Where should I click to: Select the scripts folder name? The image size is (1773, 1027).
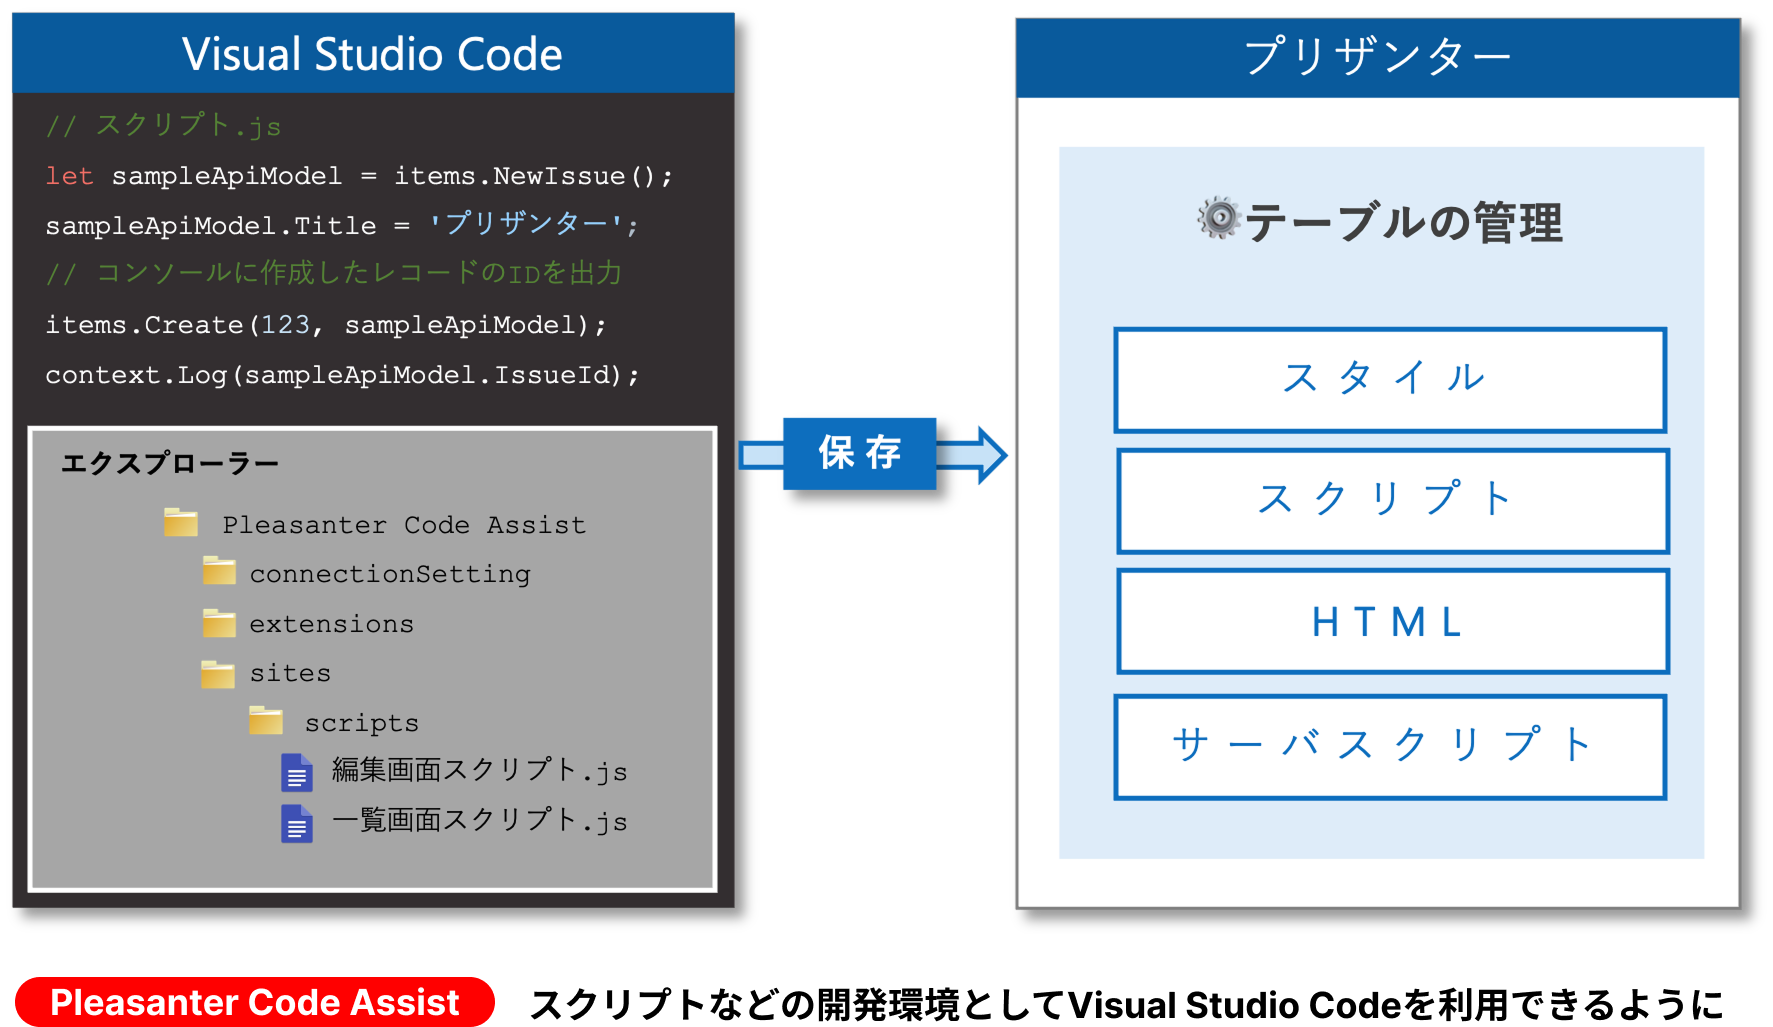[x=362, y=723]
